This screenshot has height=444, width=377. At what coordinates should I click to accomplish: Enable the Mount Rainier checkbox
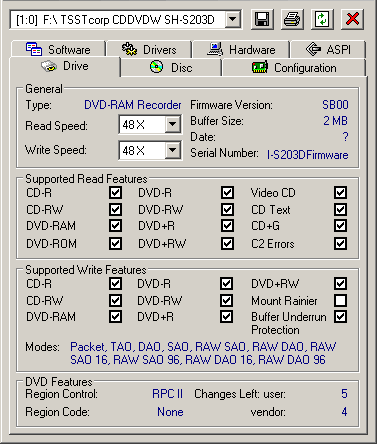pos(340,300)
